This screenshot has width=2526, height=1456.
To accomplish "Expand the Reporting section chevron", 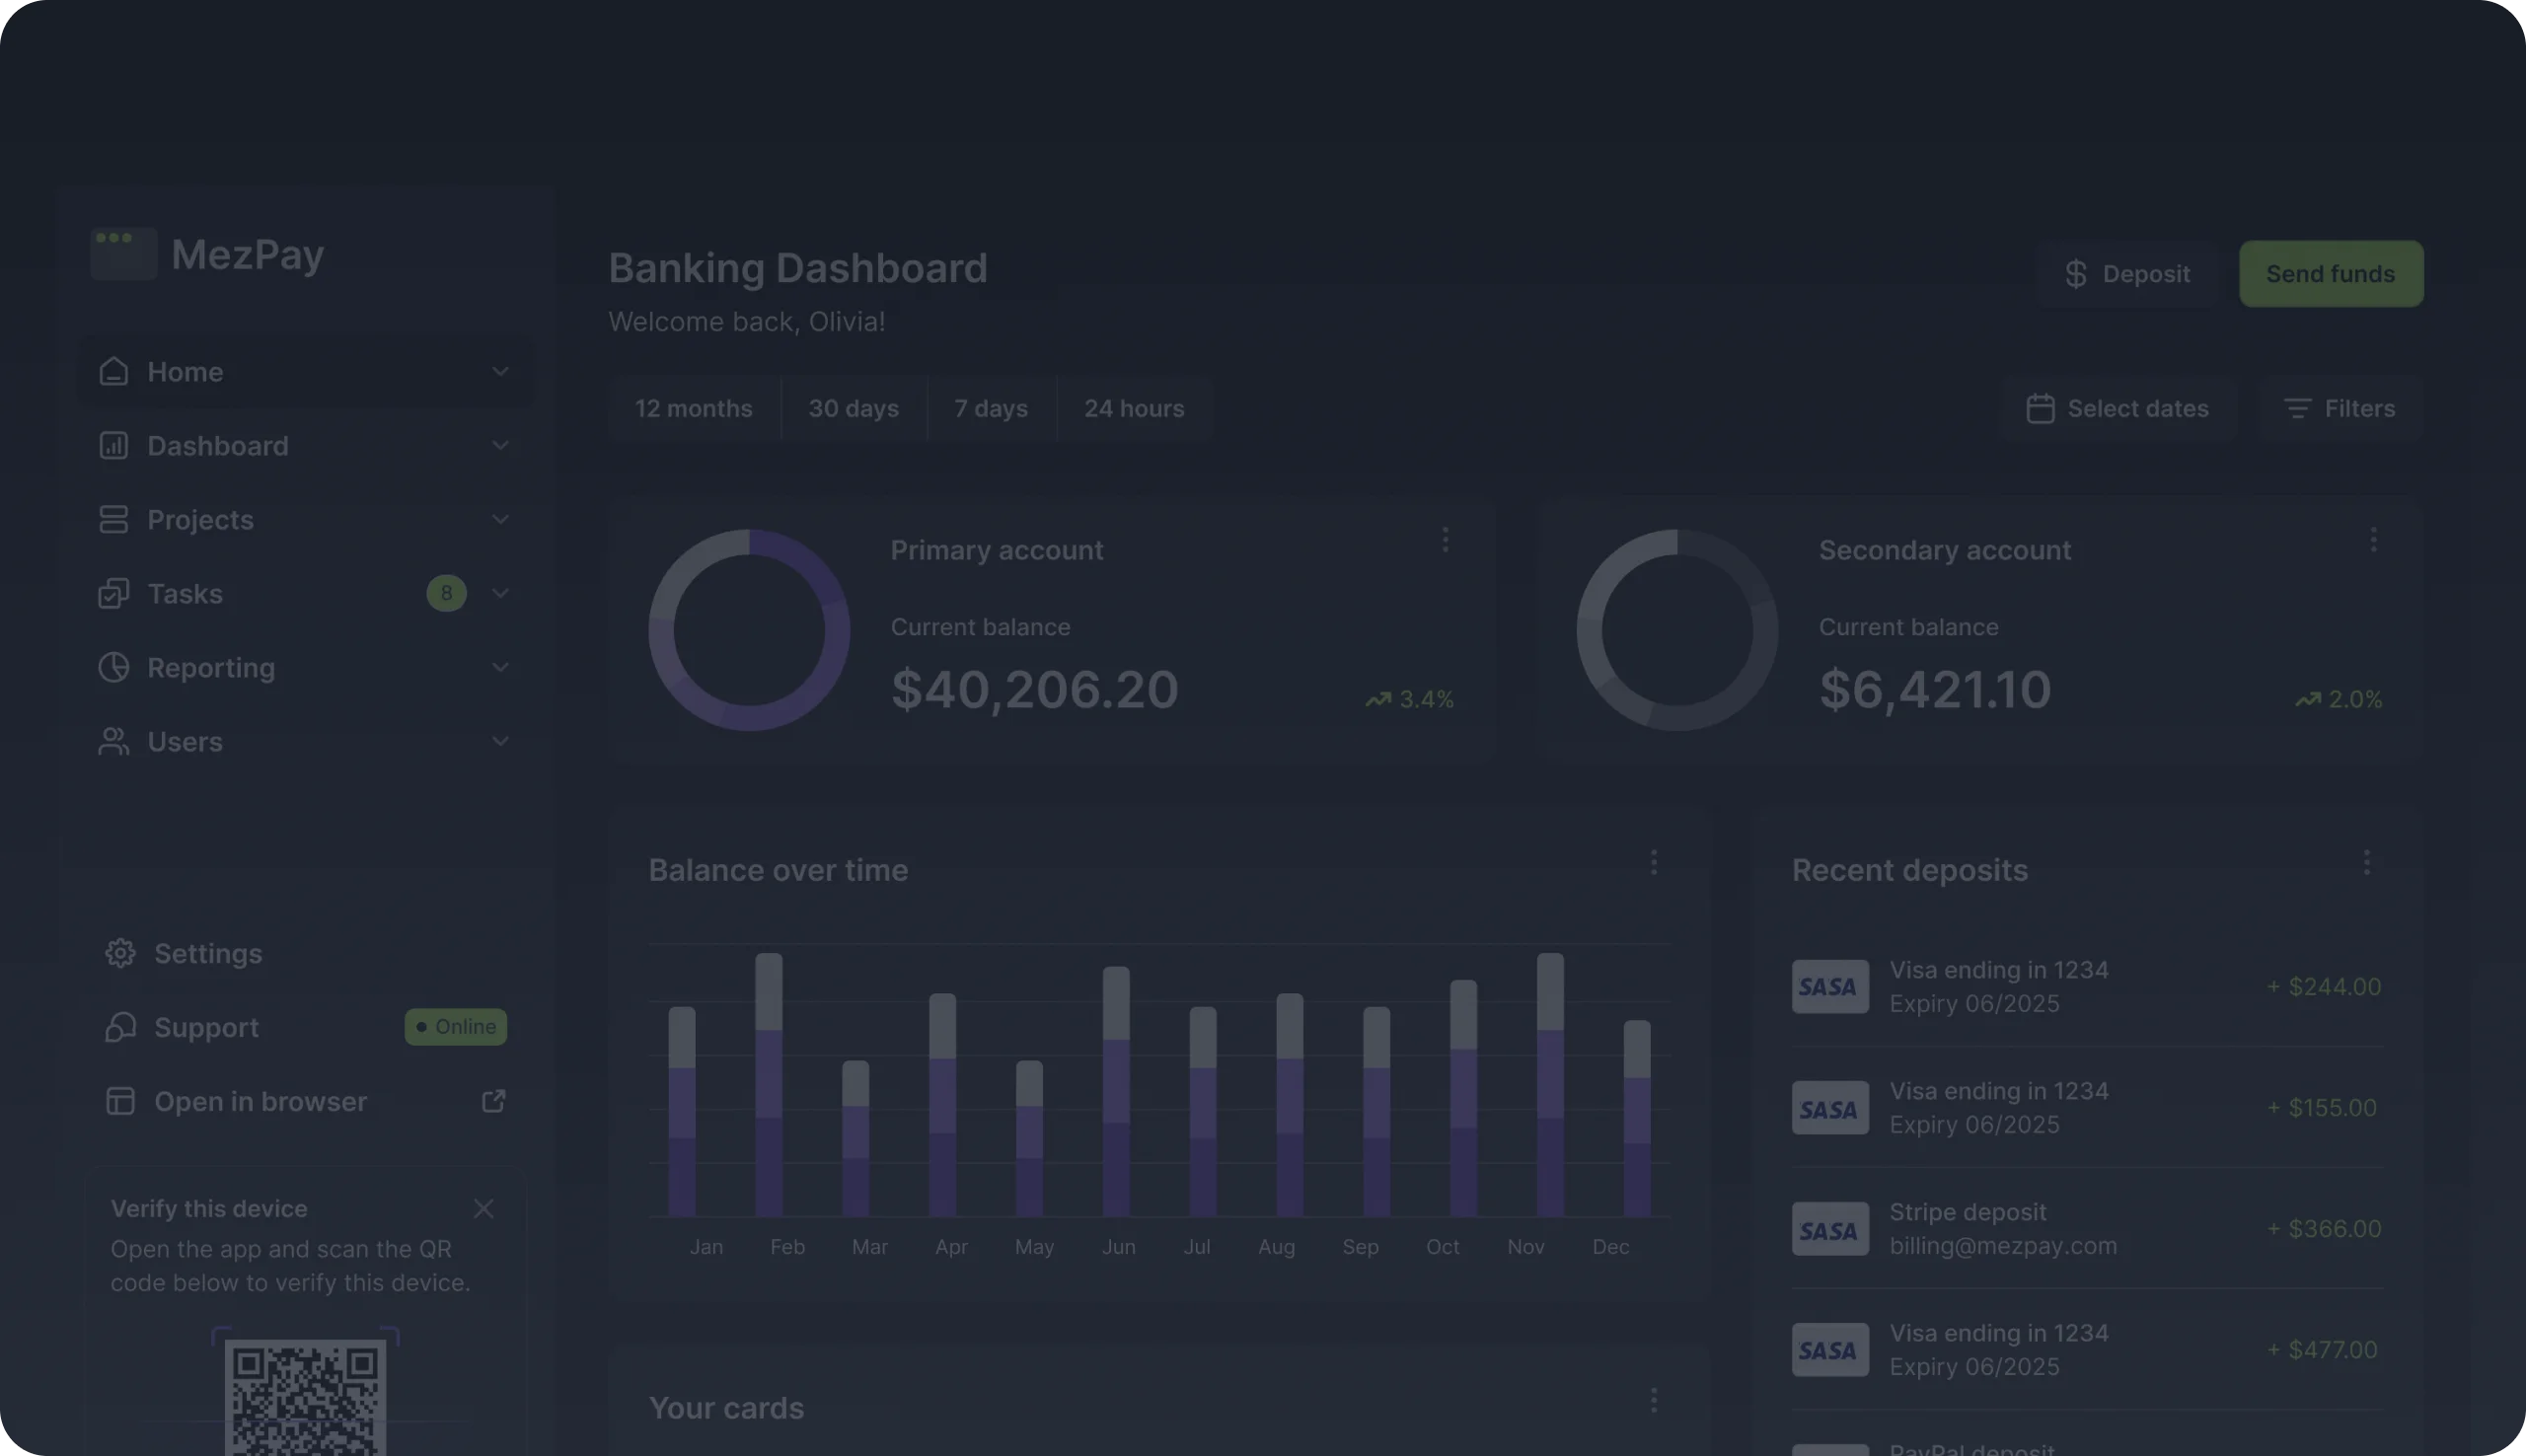I will tap(500, 667).
